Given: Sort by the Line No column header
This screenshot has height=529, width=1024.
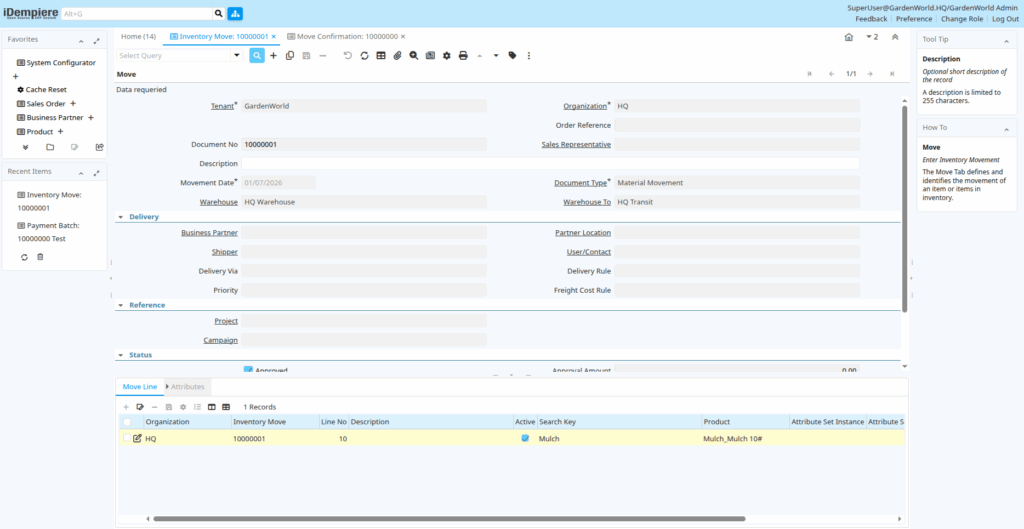Looking at the screenshot, I should [333, 422].
